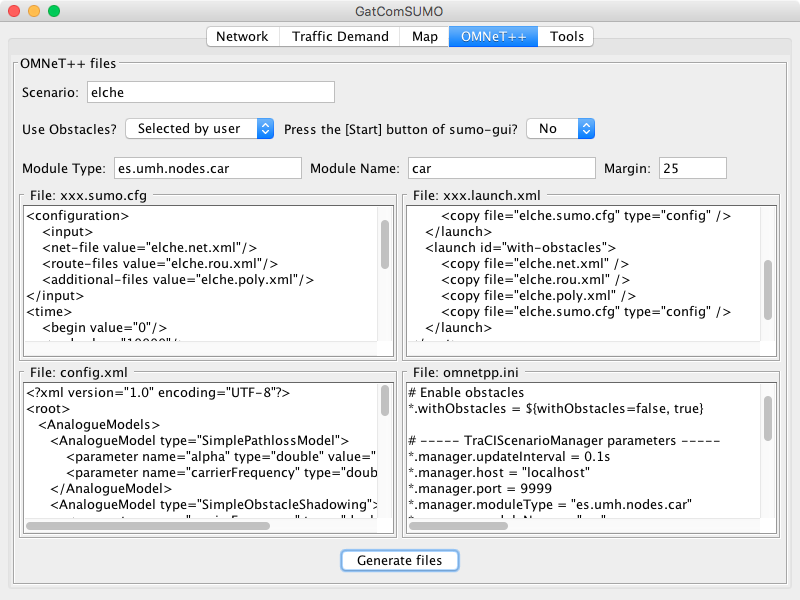This screenshot has height=600, width=800.
Task: Switch to the Network tab
Action: coord(242,37)
